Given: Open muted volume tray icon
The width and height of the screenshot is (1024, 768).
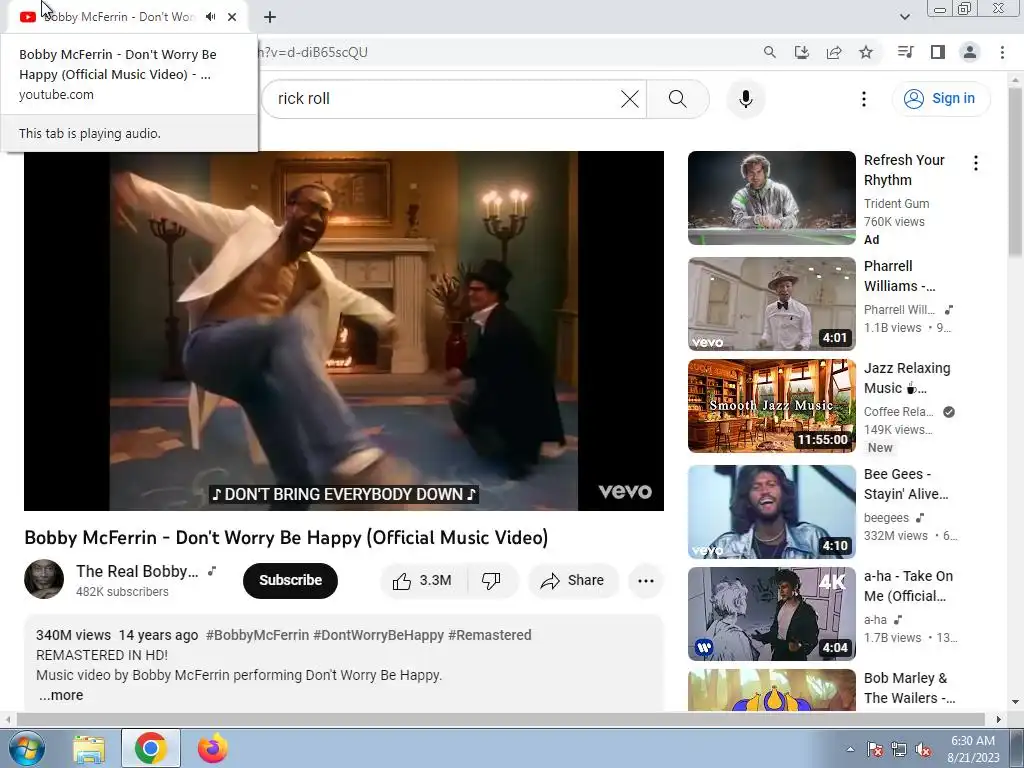Looking at the screenshot, I should [923, 749].
